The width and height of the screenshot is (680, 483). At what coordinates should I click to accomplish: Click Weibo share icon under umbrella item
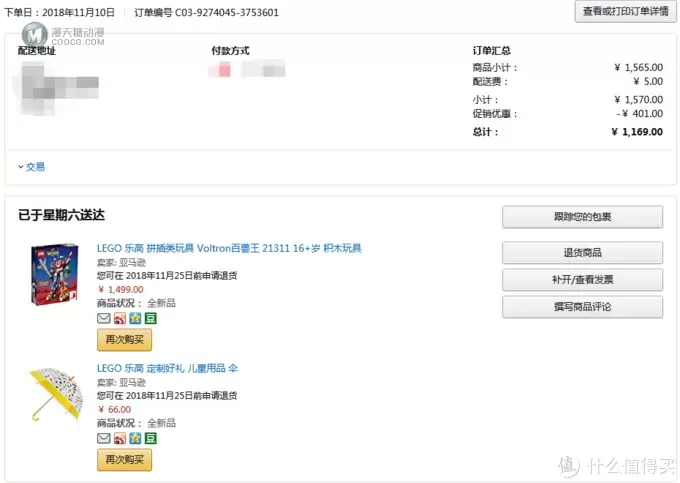[120, 438]
